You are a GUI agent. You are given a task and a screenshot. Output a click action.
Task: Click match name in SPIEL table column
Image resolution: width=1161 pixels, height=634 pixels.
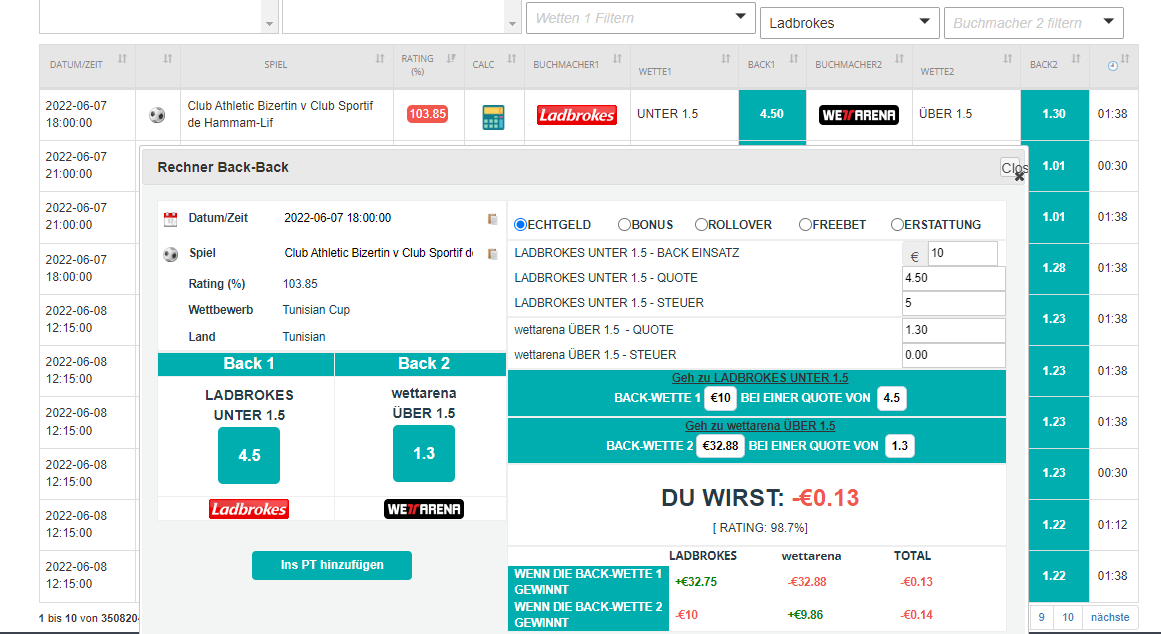pyautogui.click(x=281, y=114)
